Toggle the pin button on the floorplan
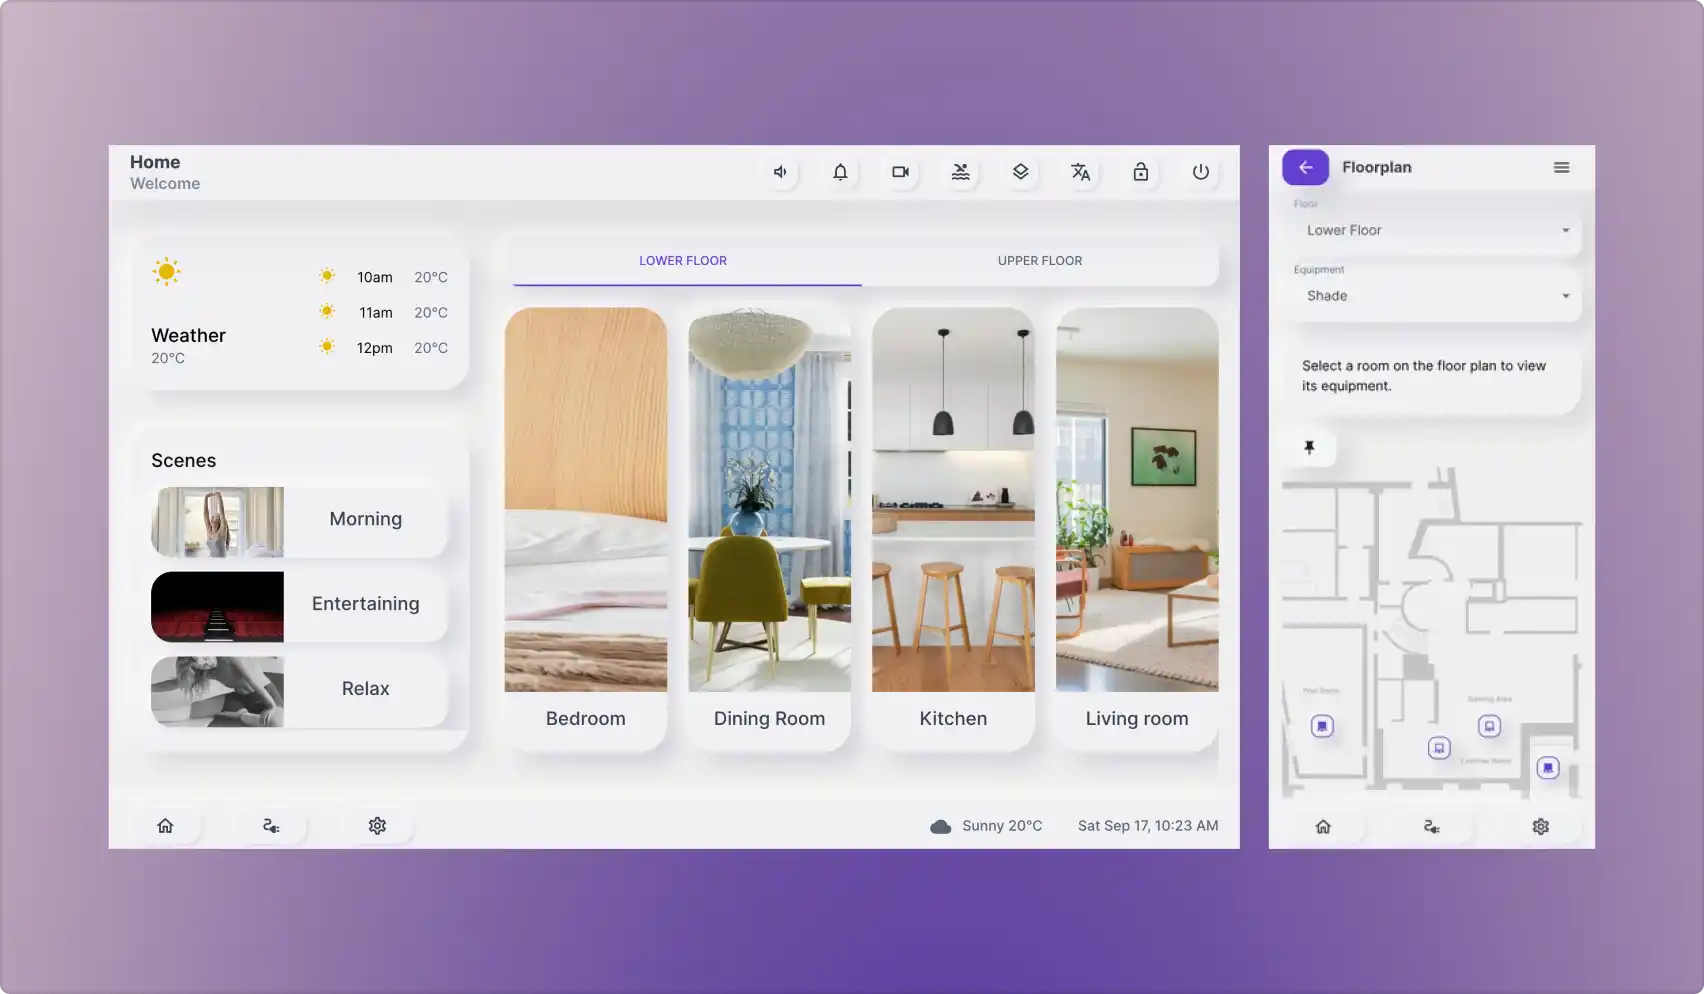 1309,447
